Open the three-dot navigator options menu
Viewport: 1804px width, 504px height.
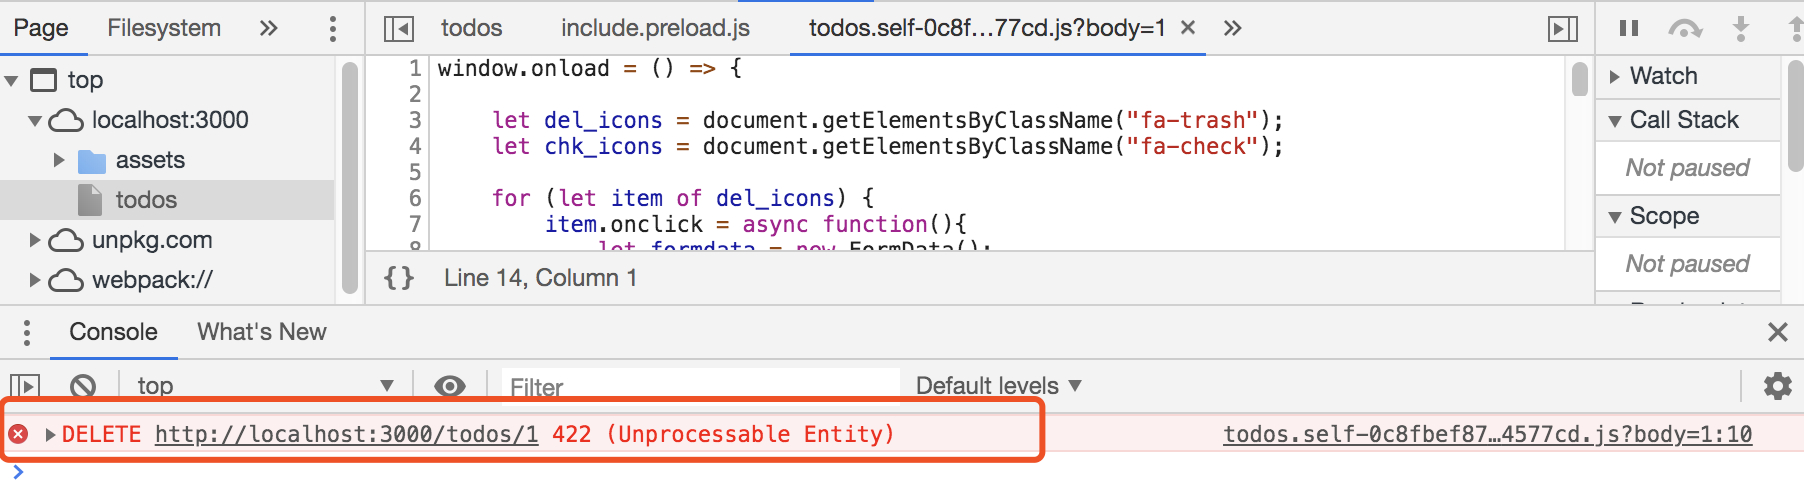[333, 29]
